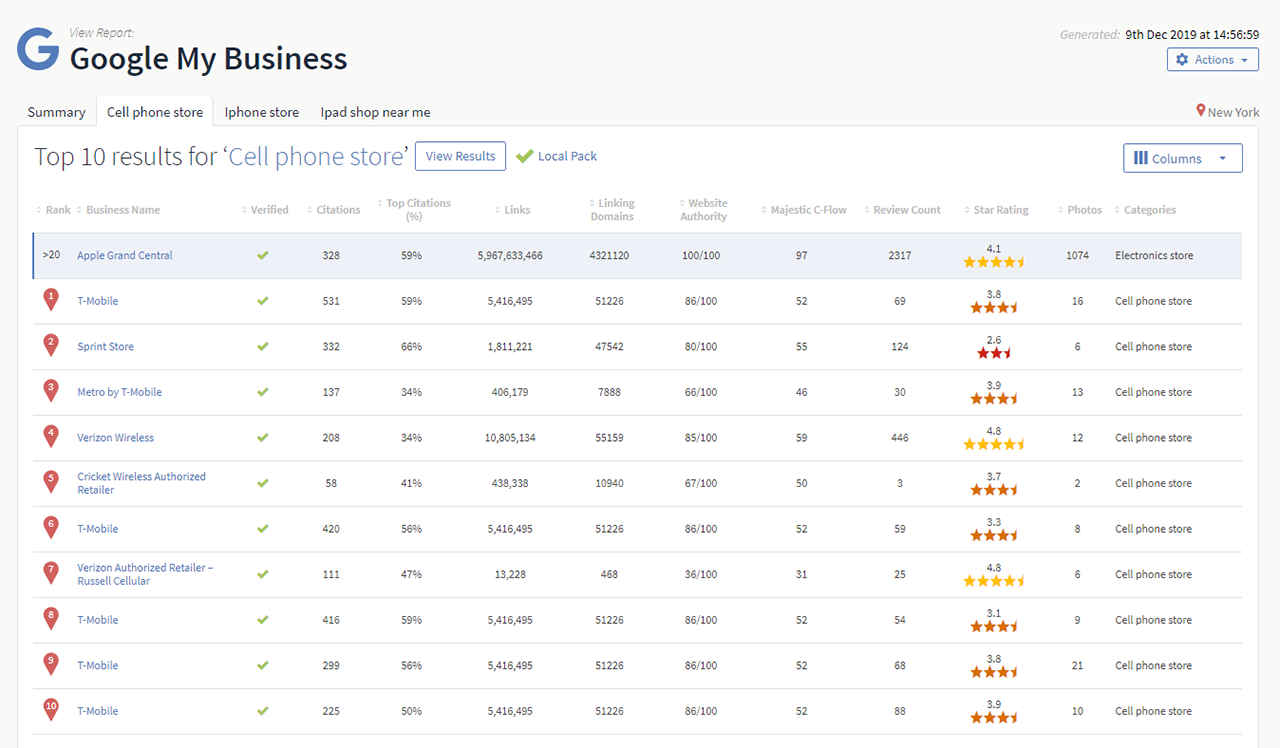Click the red rank pin for T-Mobile rank 1

tap(51, 297)
